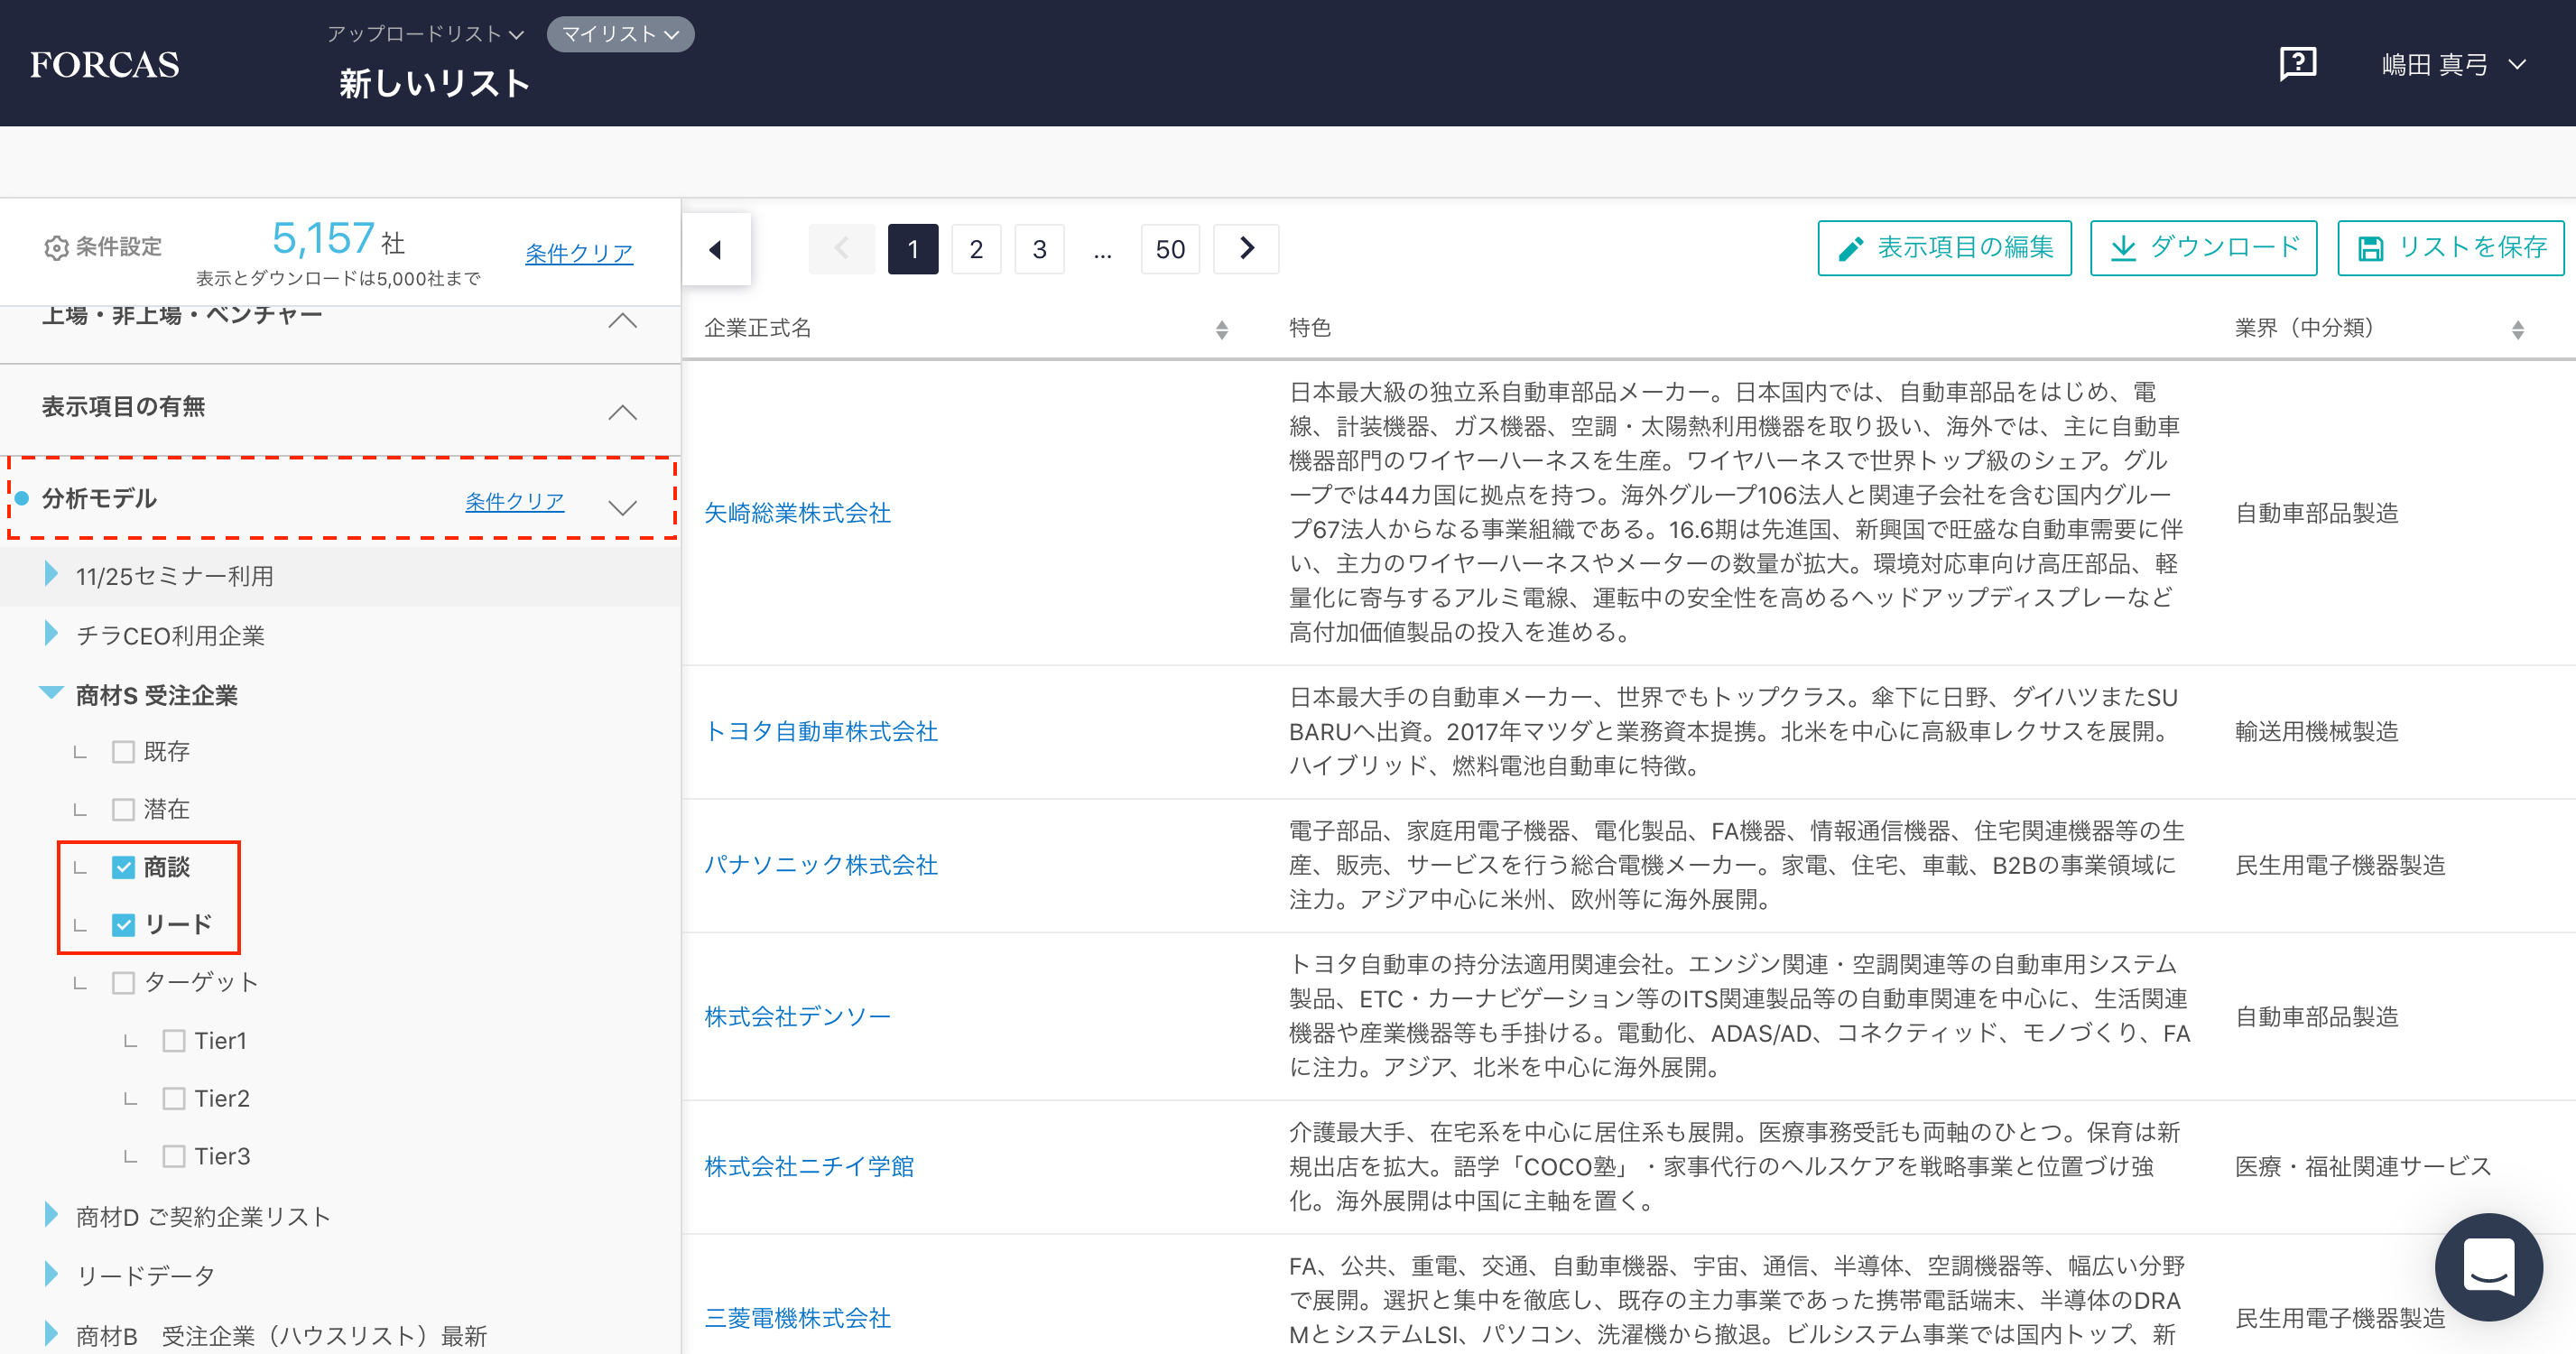
Task: Collapse the 表示項目の有無 section
Action: [x=622, y=411]
